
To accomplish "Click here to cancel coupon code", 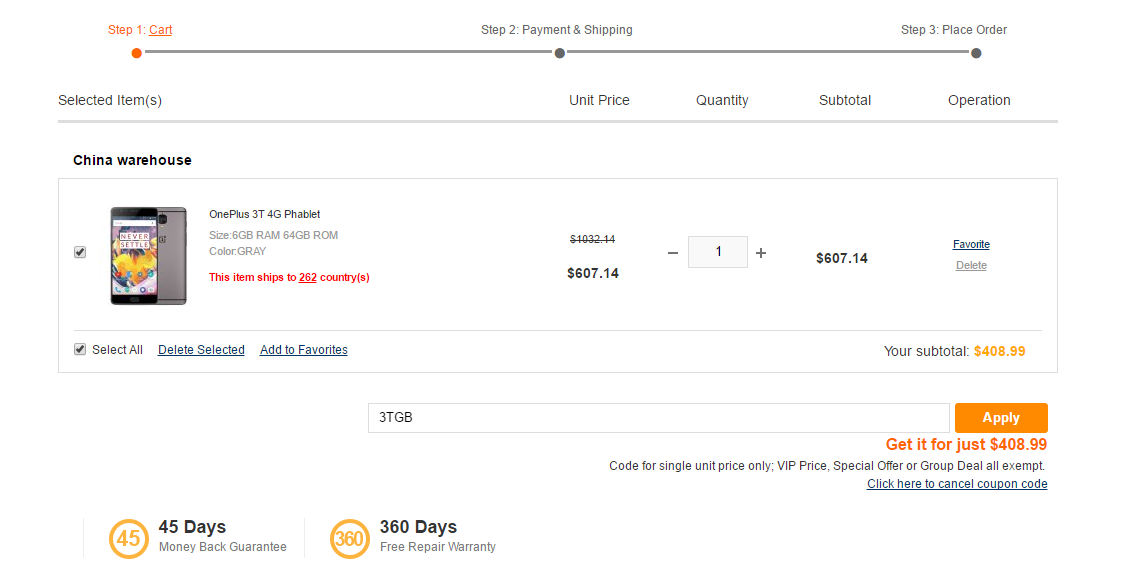I will click(957, 484).
